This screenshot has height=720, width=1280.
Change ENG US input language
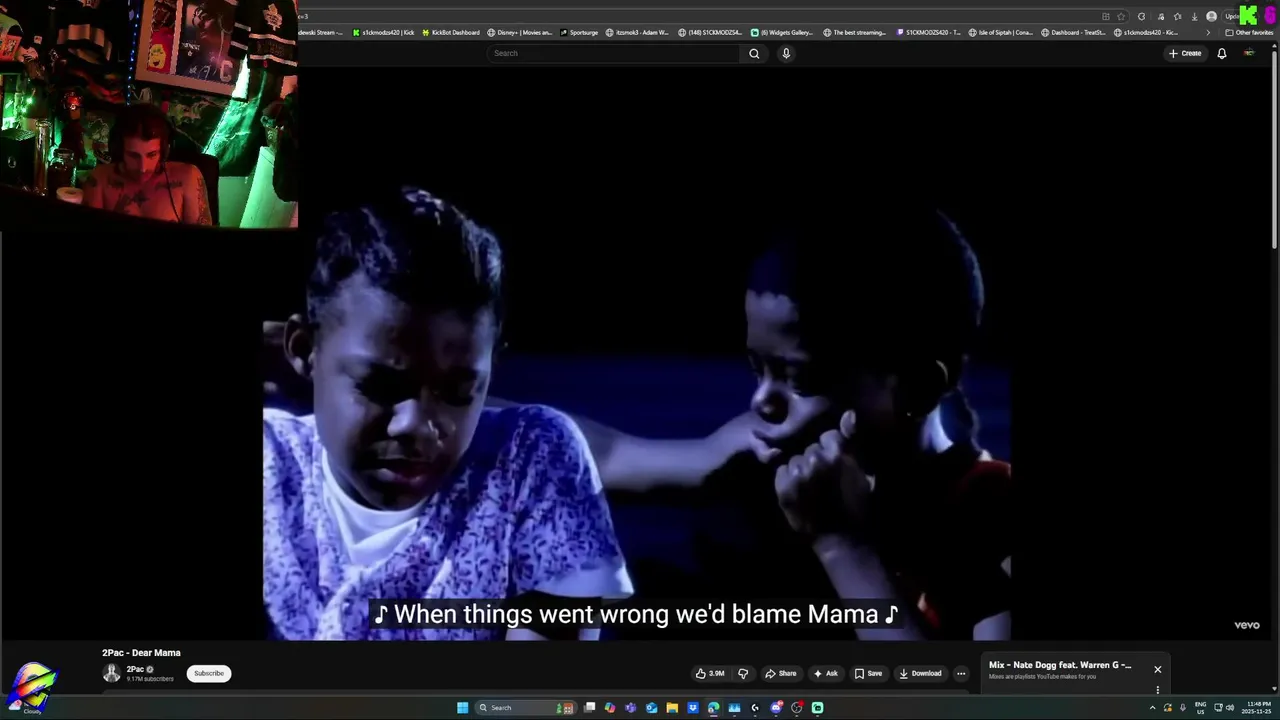coord(1201,707)
